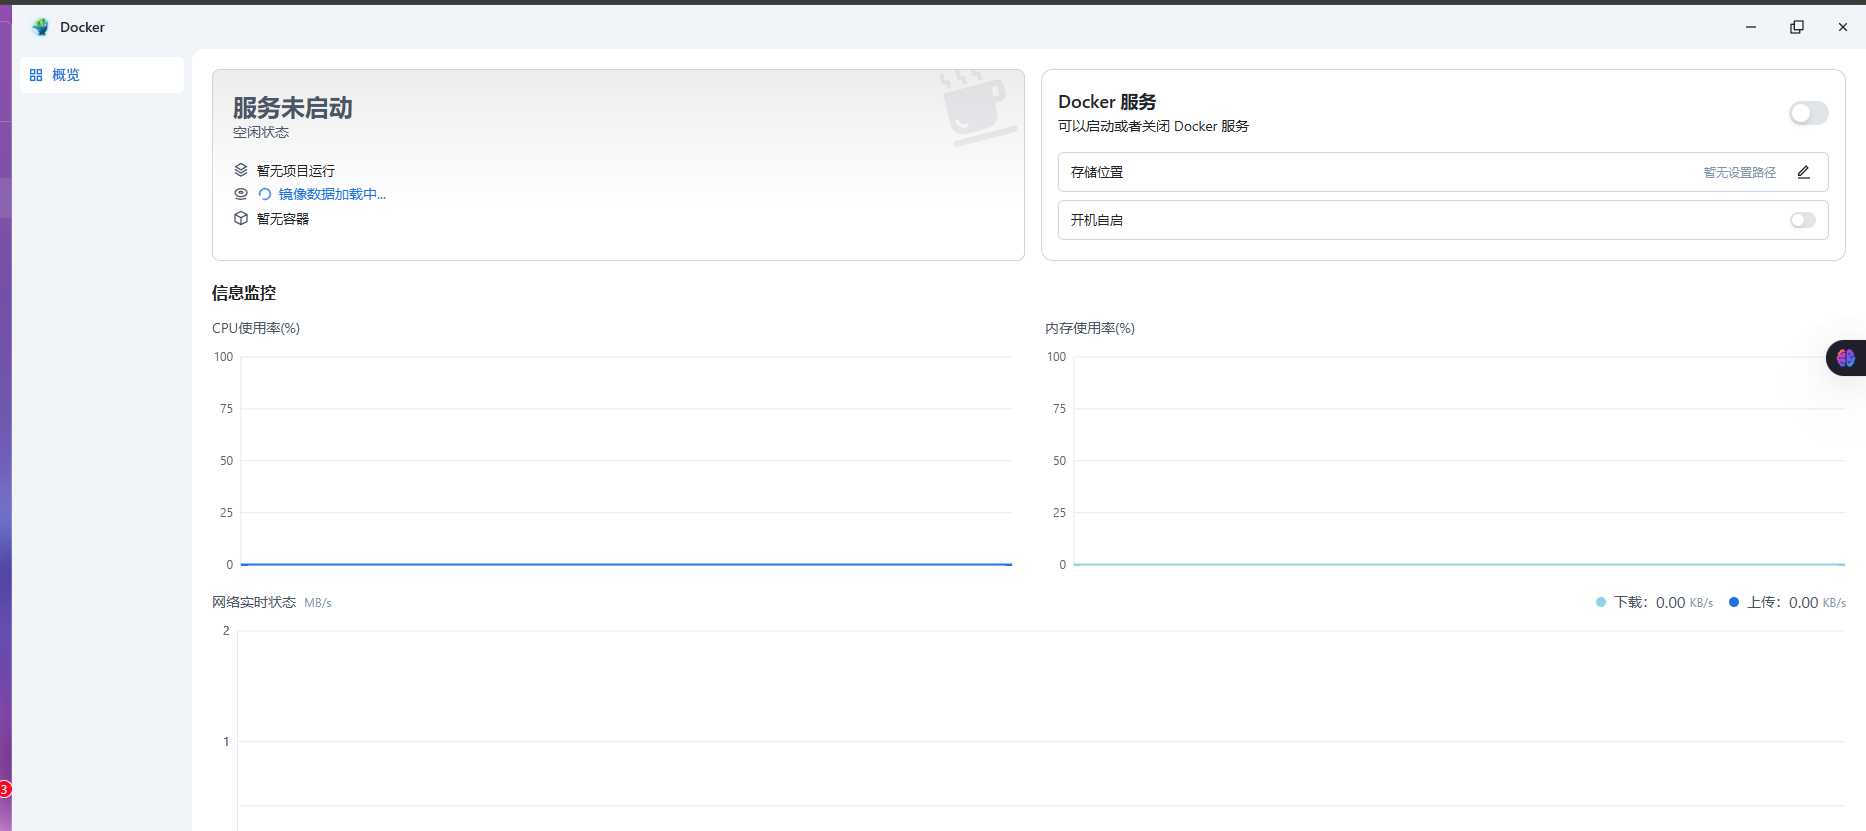Click the Docker app logo in title bar
The width and height of the screenshot is (1866, 831).
pos(40,27)
